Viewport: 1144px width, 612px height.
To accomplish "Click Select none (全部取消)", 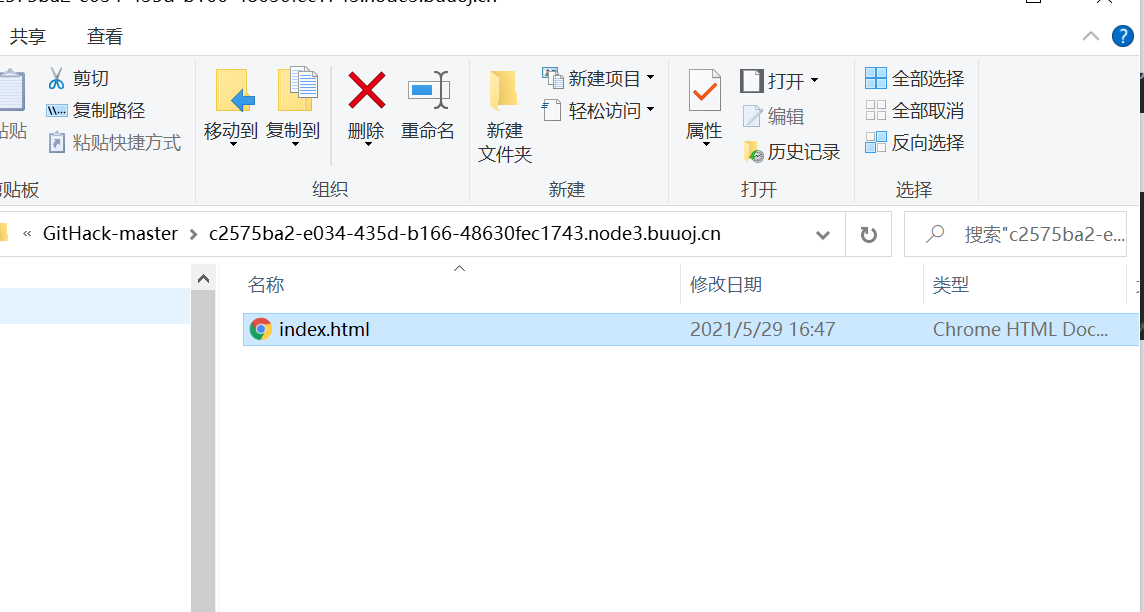I will (x=915, y=111).
